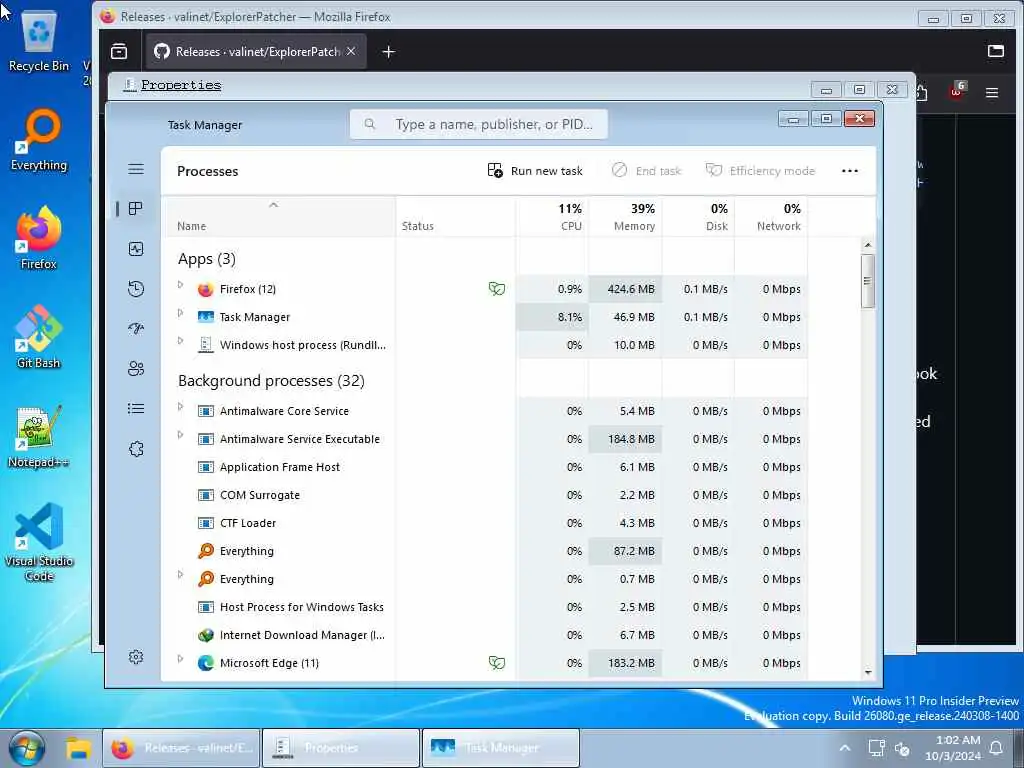Sort by Memory column header
Viewport: 1024px width, 768px height.
click(x=625, y=216)
